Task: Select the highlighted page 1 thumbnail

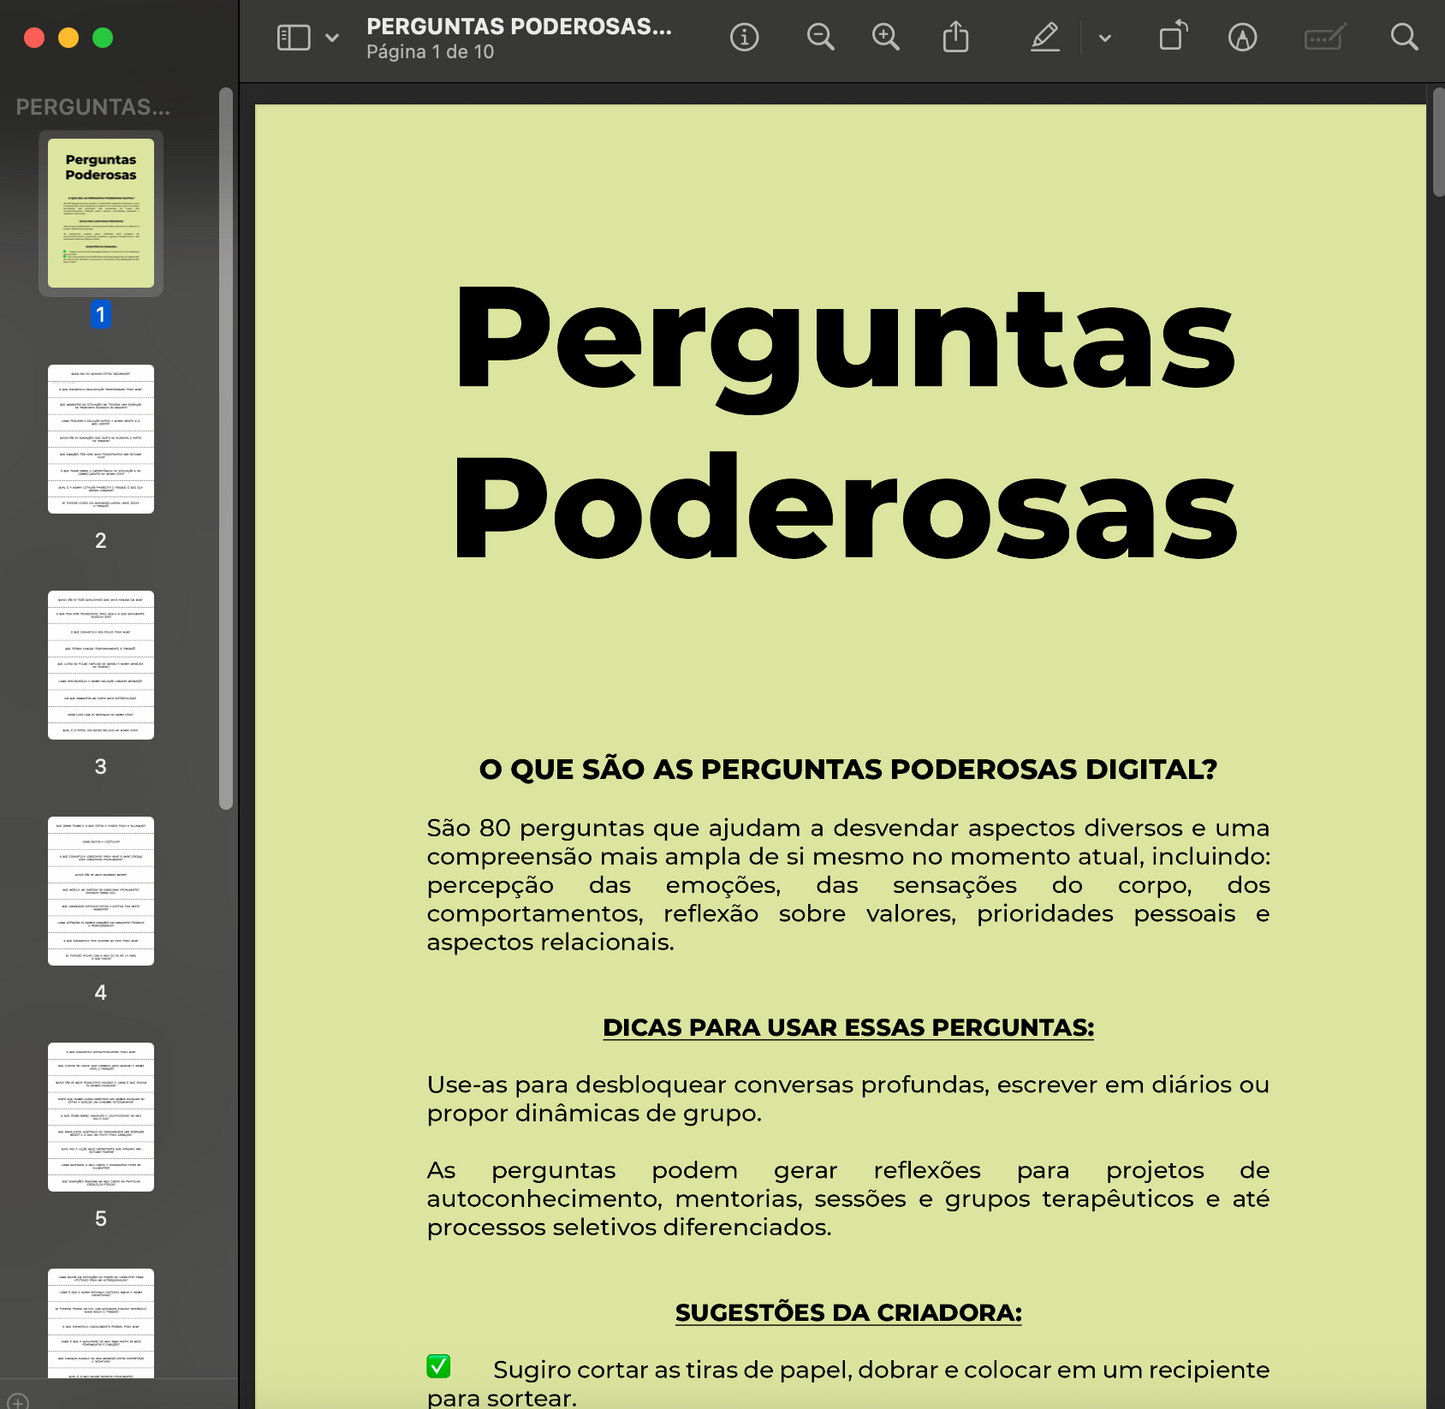Action: [x=100, y=212]
